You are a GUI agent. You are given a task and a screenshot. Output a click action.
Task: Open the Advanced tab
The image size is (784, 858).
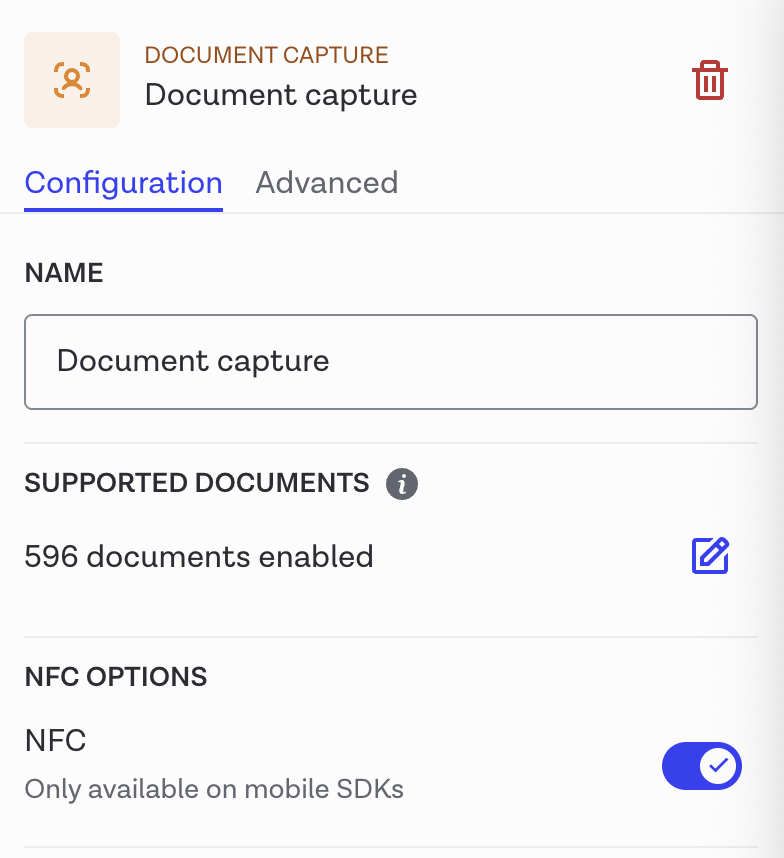[326, 183]
